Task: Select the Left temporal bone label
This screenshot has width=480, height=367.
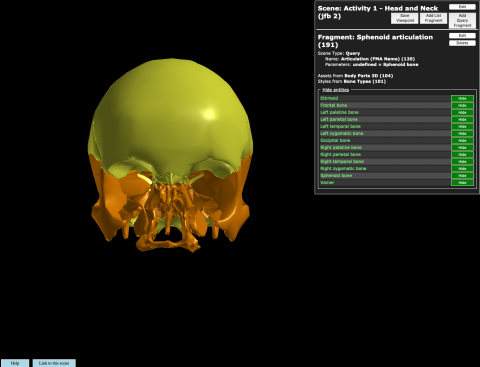Action: 340,126
